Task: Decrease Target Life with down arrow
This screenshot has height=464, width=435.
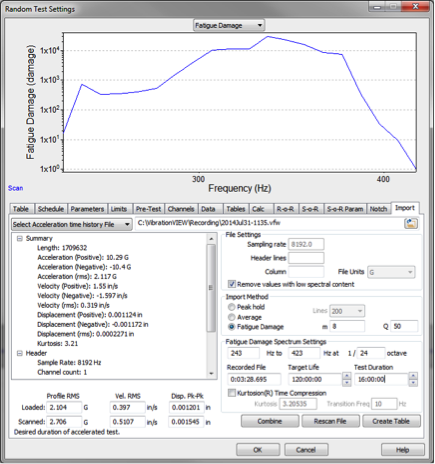Action: 347,383
